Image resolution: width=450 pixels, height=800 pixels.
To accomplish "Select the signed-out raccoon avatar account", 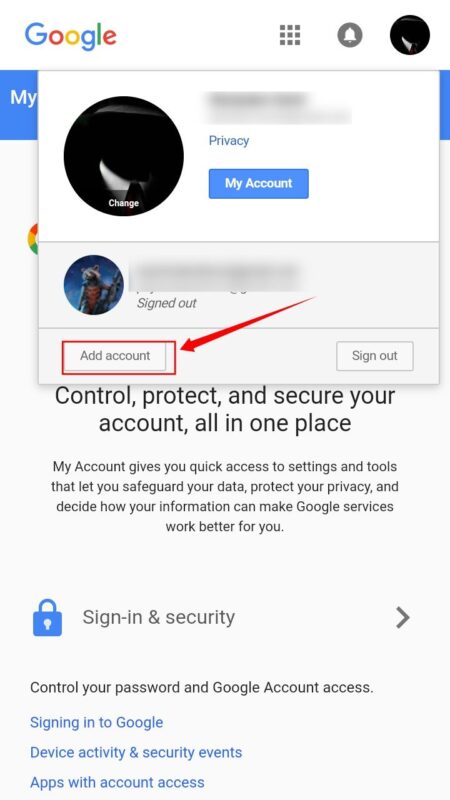I will [93, 285].
